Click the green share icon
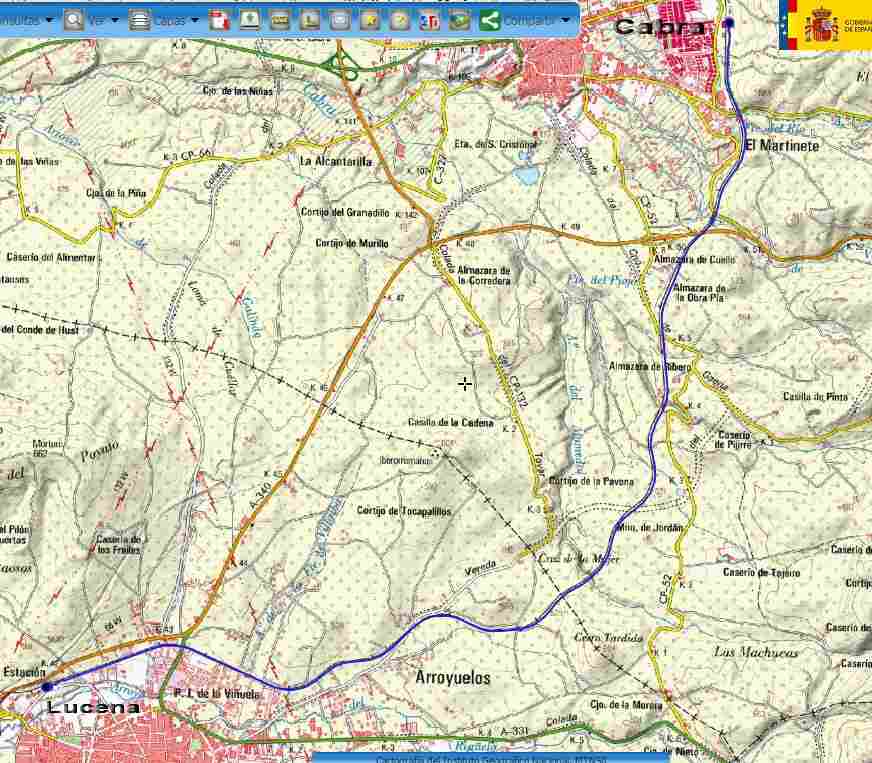The height and width of the screenshot is (763, 872). 489,20
